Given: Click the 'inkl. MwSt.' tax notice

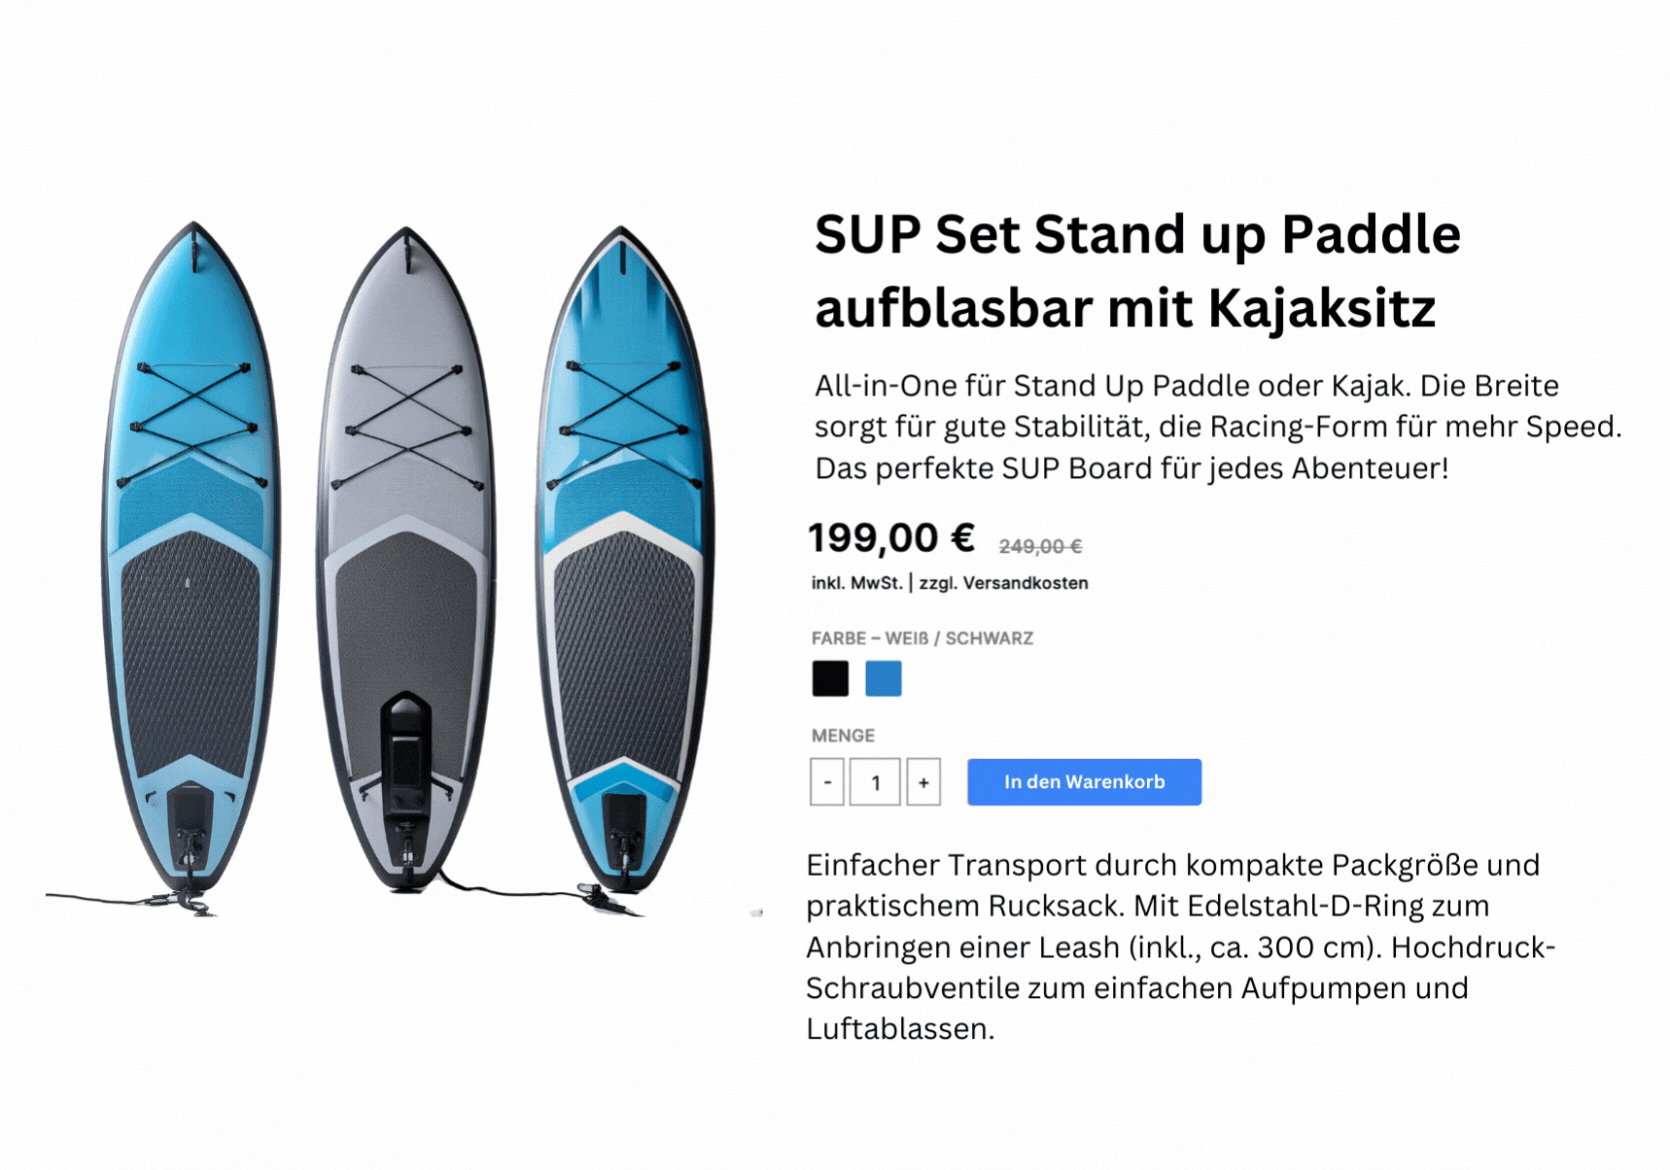Looking at the screenshot, I should 857,582.
